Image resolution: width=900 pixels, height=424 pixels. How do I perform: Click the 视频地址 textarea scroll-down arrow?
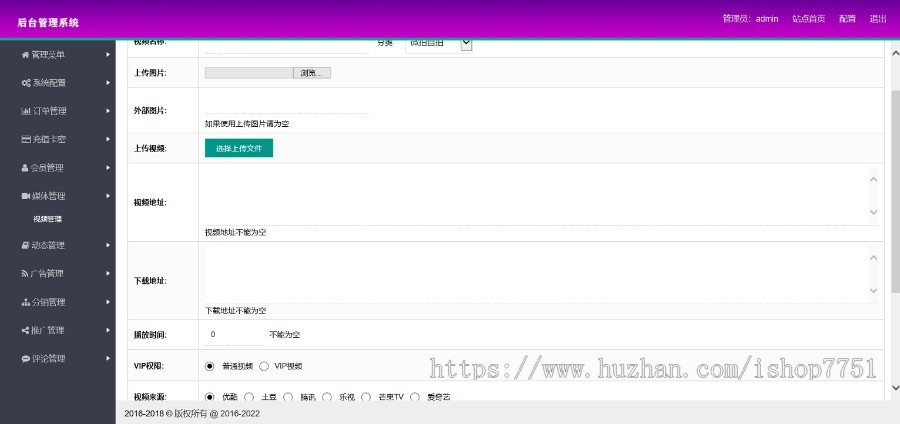[x=874, y=212]
